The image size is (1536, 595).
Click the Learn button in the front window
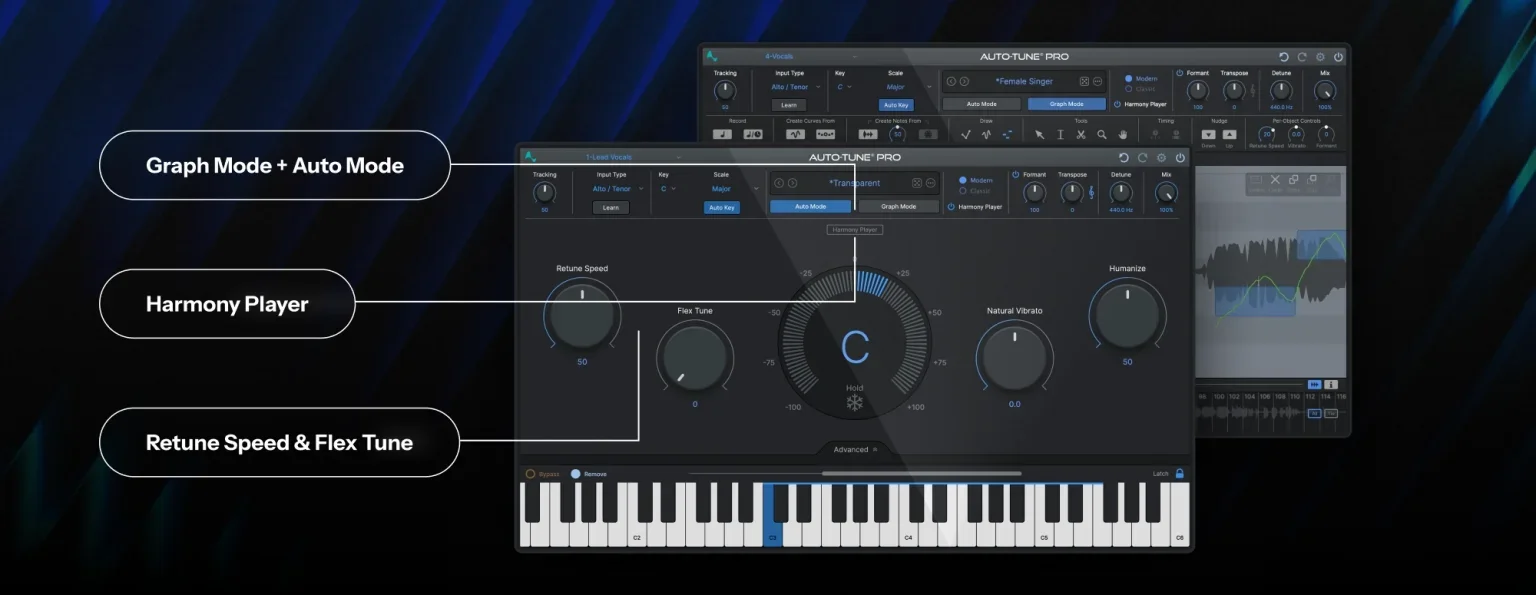click(611, 208)
